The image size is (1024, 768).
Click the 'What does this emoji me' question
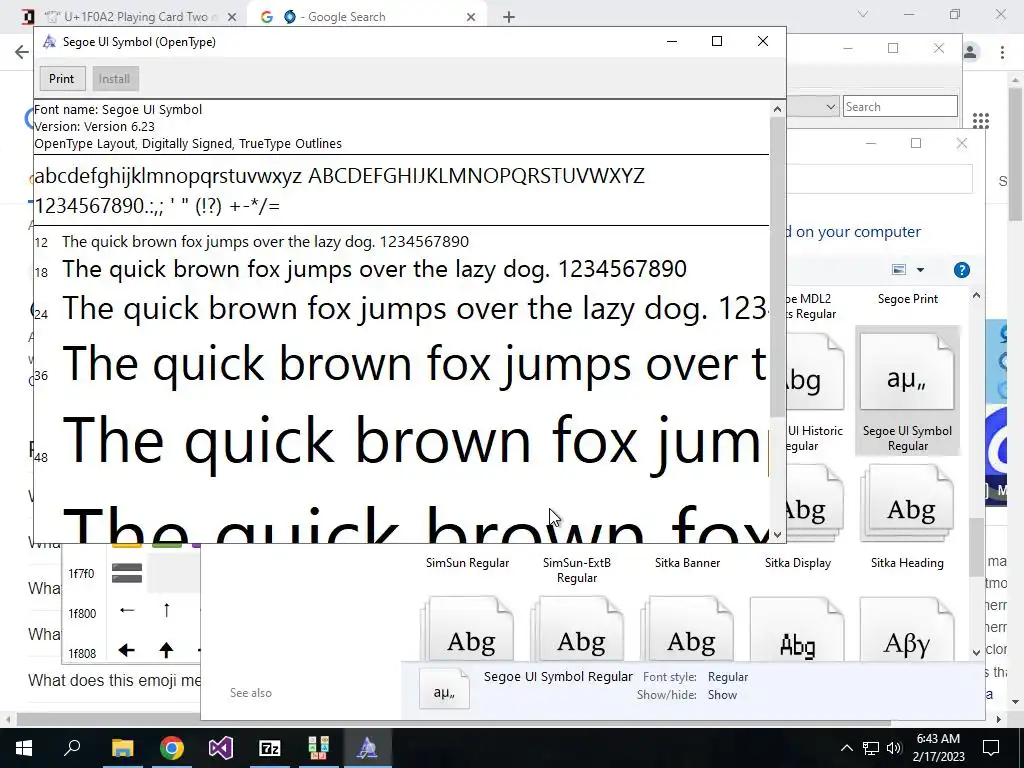click(x=114, y=680)
